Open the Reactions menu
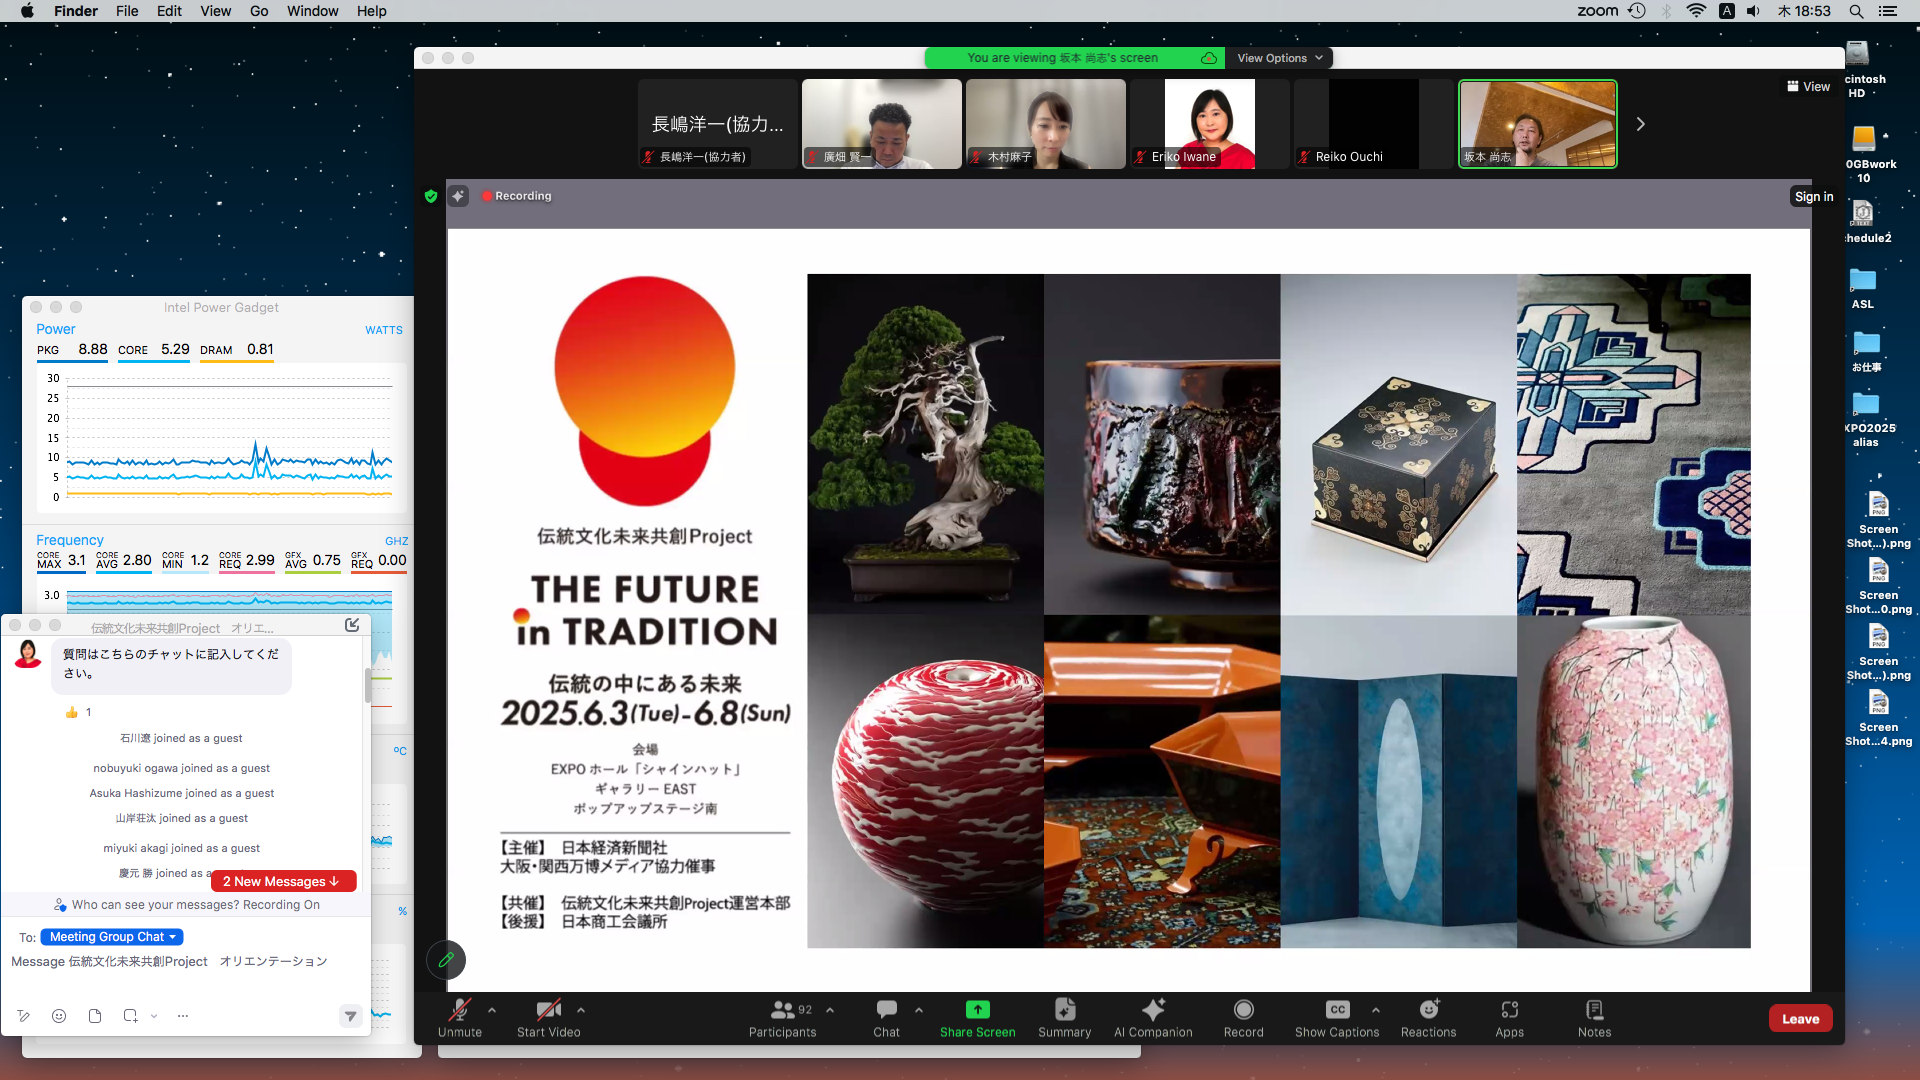 coord(1428,1017)
